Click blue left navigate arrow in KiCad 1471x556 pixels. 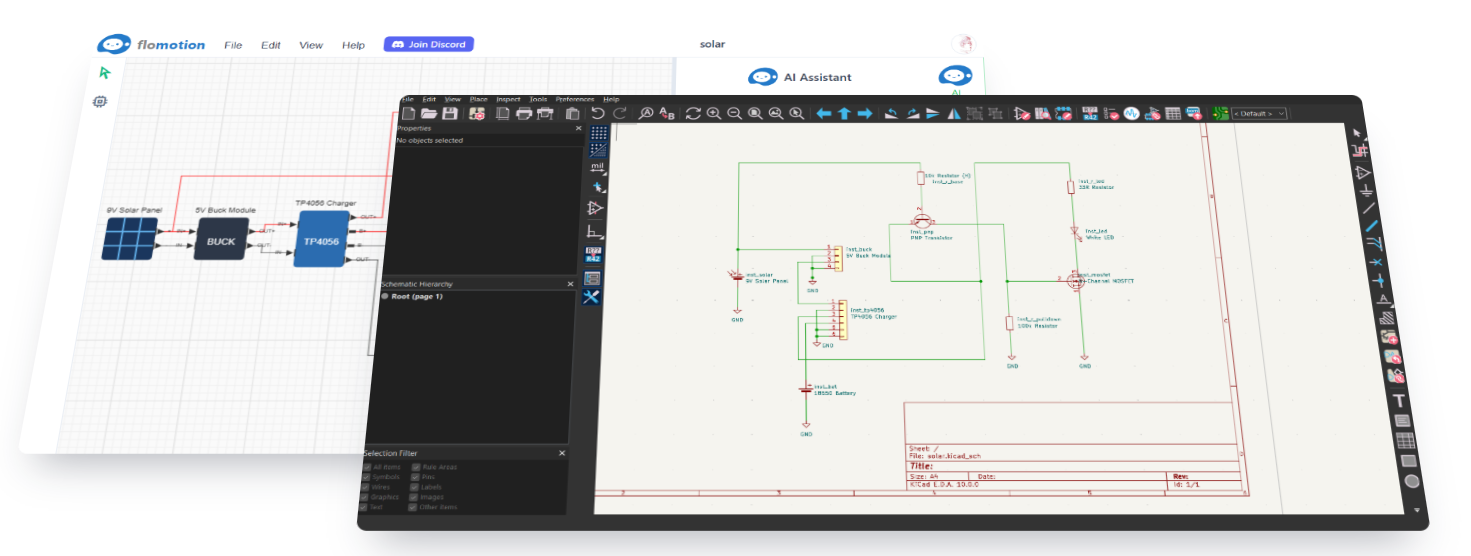click(824, 113)
